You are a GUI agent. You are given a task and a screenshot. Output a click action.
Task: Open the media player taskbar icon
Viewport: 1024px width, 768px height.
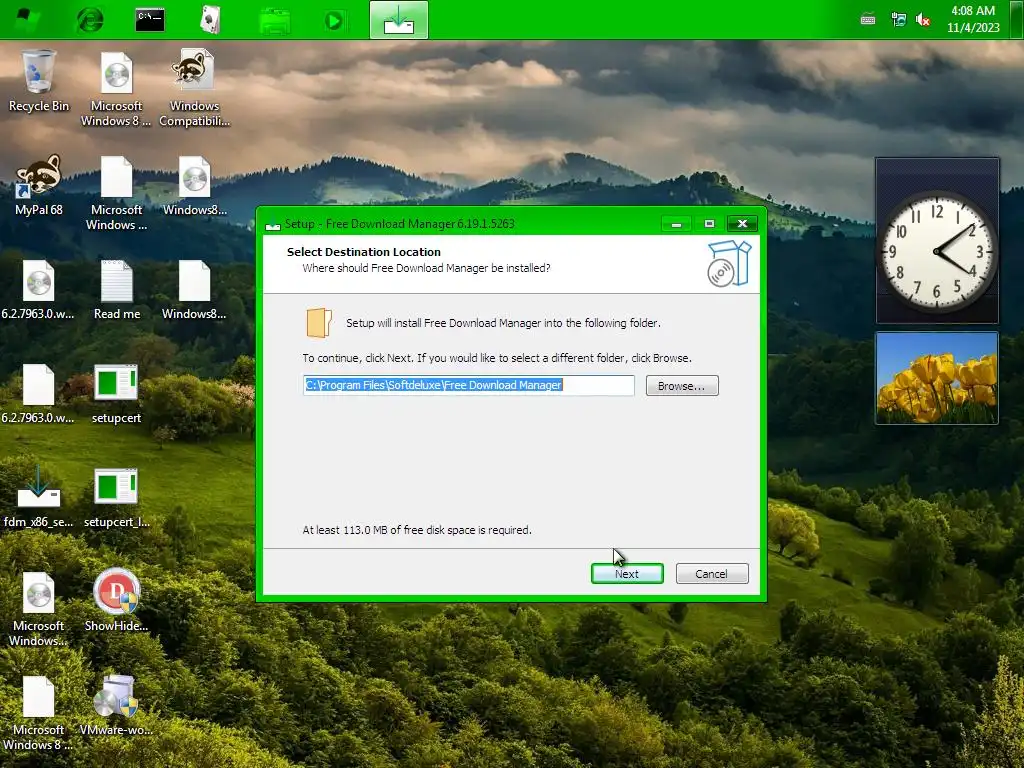pos(334,20)
